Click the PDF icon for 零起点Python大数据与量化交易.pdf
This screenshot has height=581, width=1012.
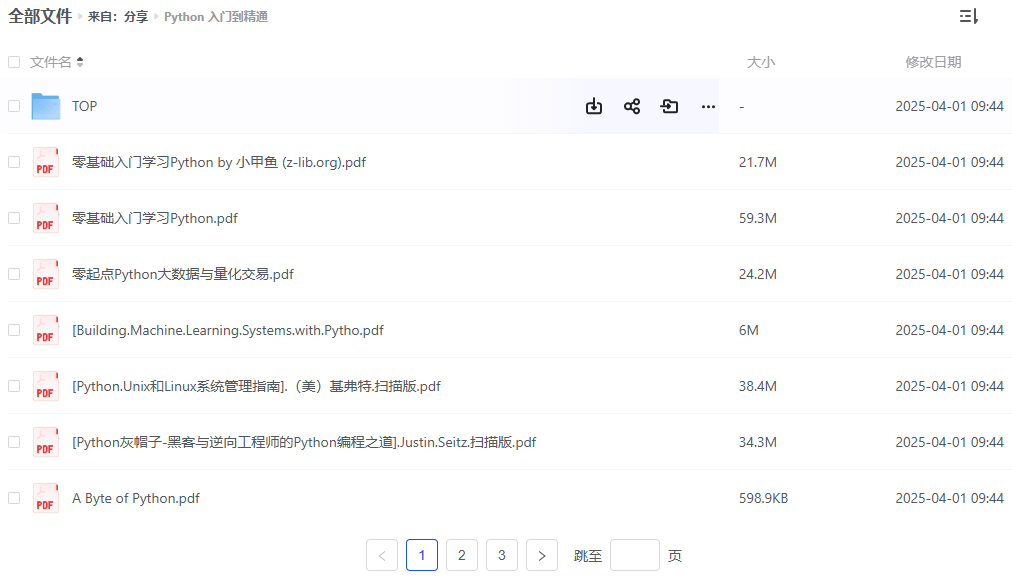click(x=45, y=273)
